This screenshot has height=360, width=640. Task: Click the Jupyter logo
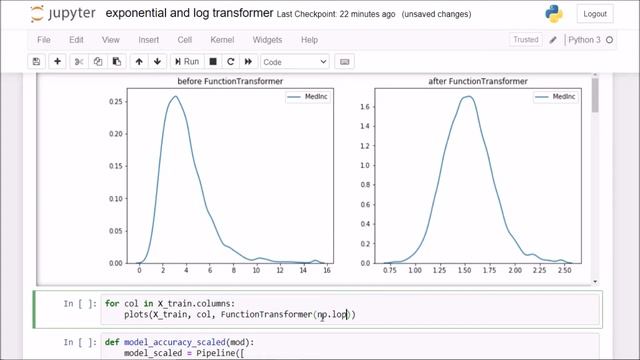pyautogui.click(x=63, y=14)
